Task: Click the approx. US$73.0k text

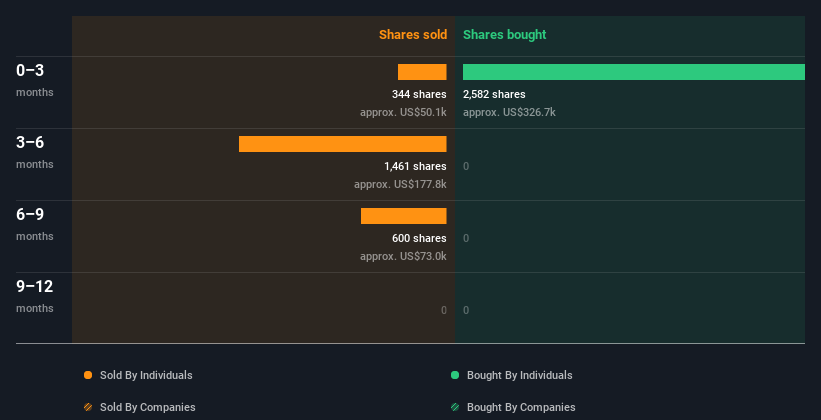Action: [403, 257]
